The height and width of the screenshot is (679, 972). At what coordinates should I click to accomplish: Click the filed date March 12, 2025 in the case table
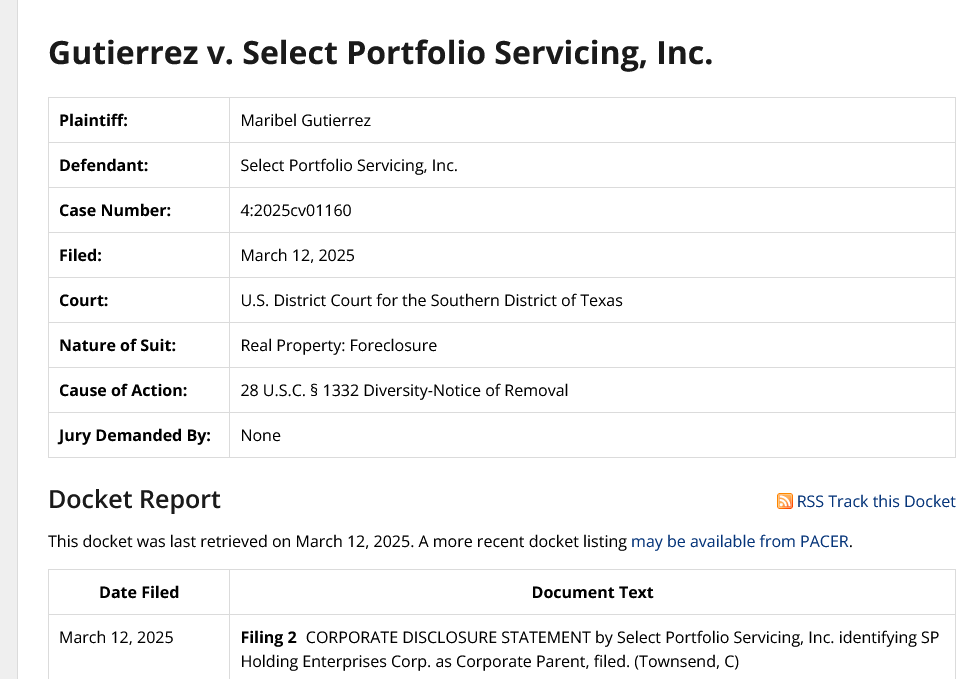298,255
